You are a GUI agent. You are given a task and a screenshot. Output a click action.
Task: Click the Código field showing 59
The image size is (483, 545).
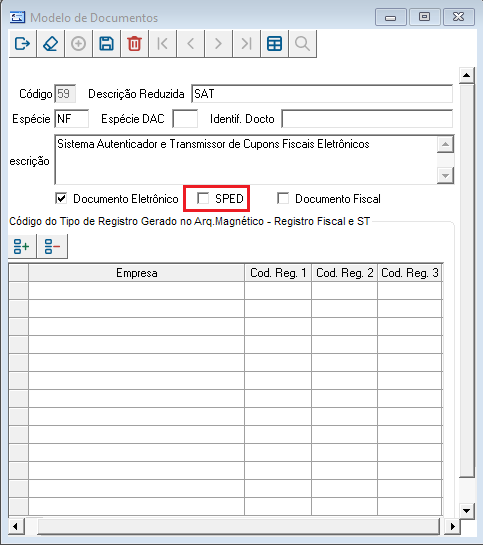click(x=65, y=94)
